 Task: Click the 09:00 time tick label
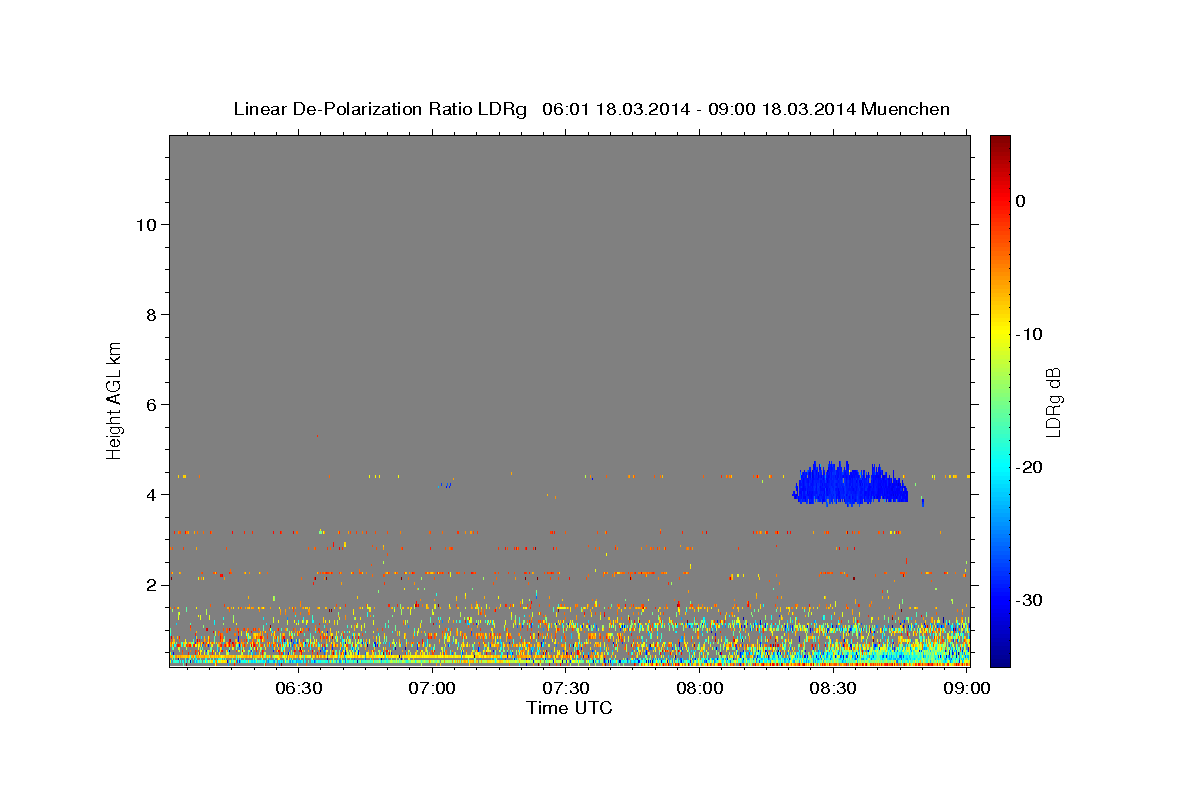[x=967, y=689]
